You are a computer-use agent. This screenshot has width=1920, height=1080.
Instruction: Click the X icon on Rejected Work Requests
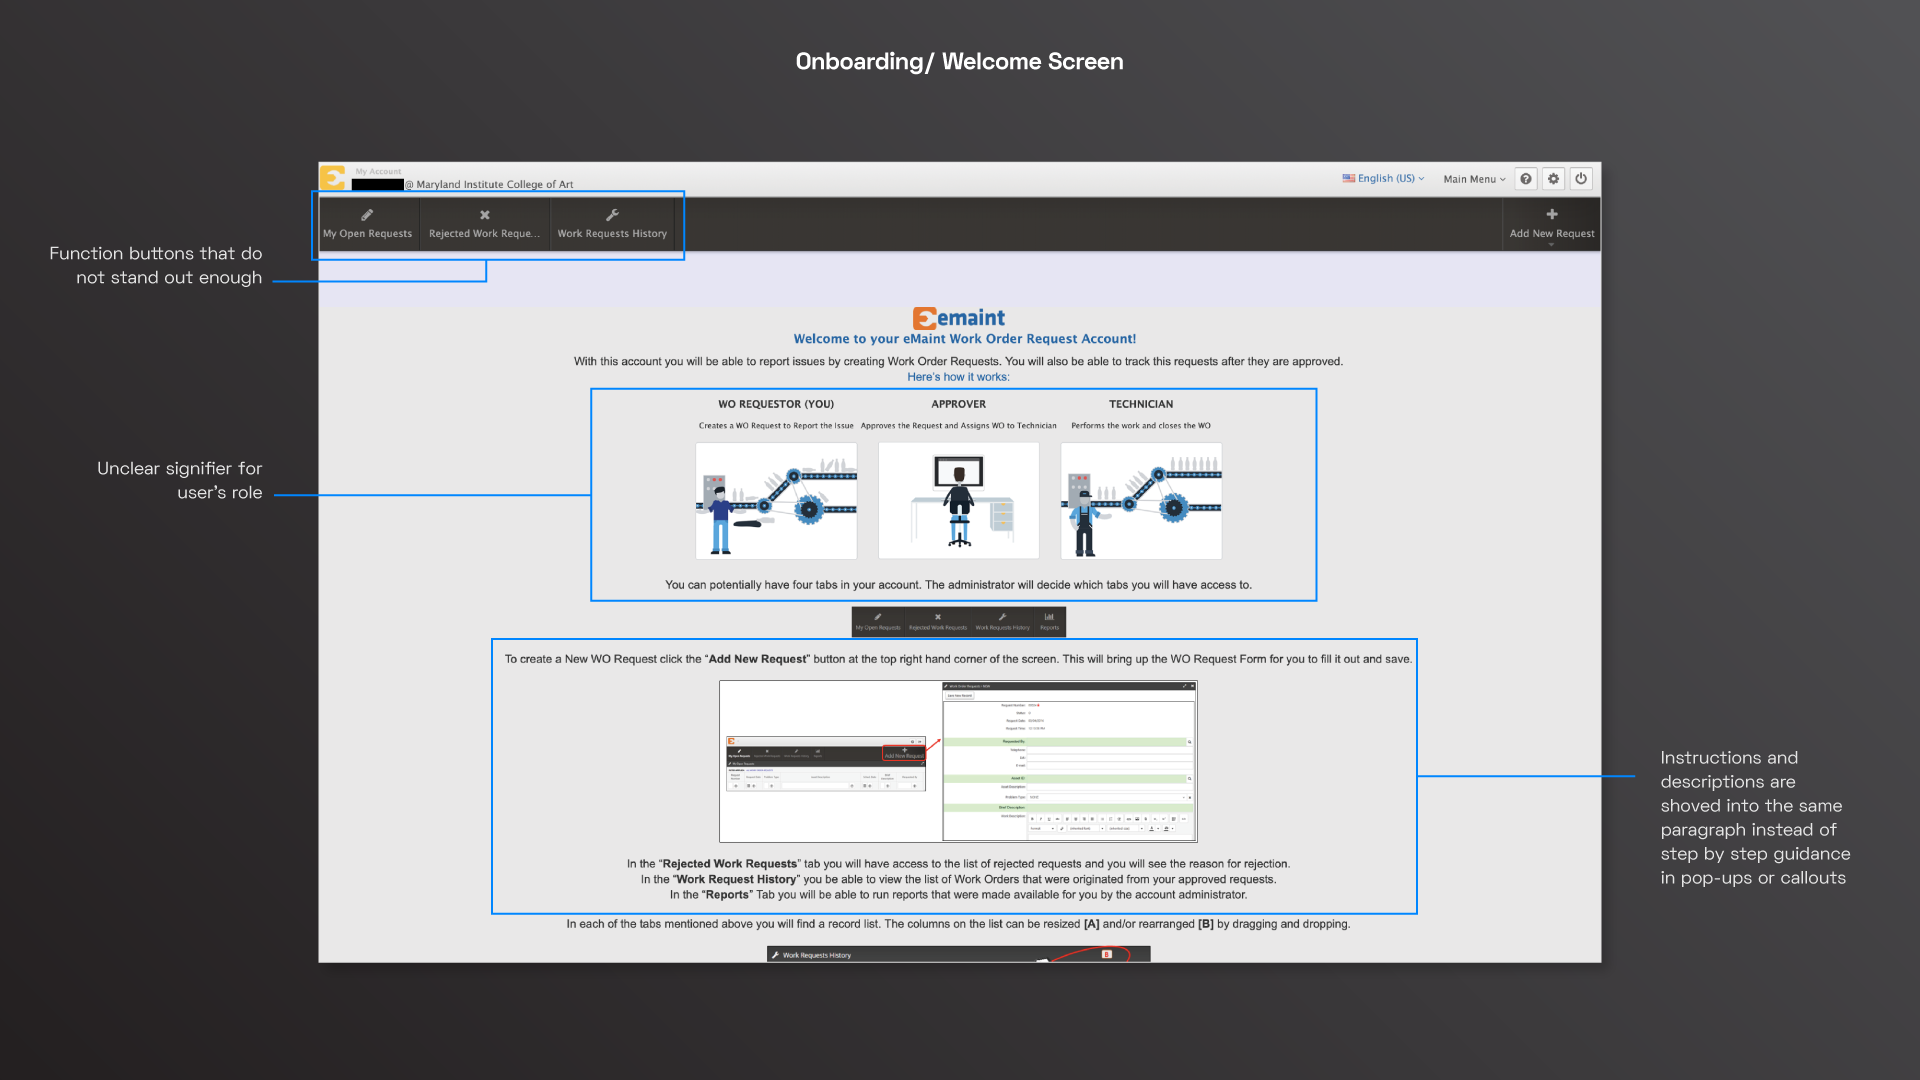coord(485,215)
